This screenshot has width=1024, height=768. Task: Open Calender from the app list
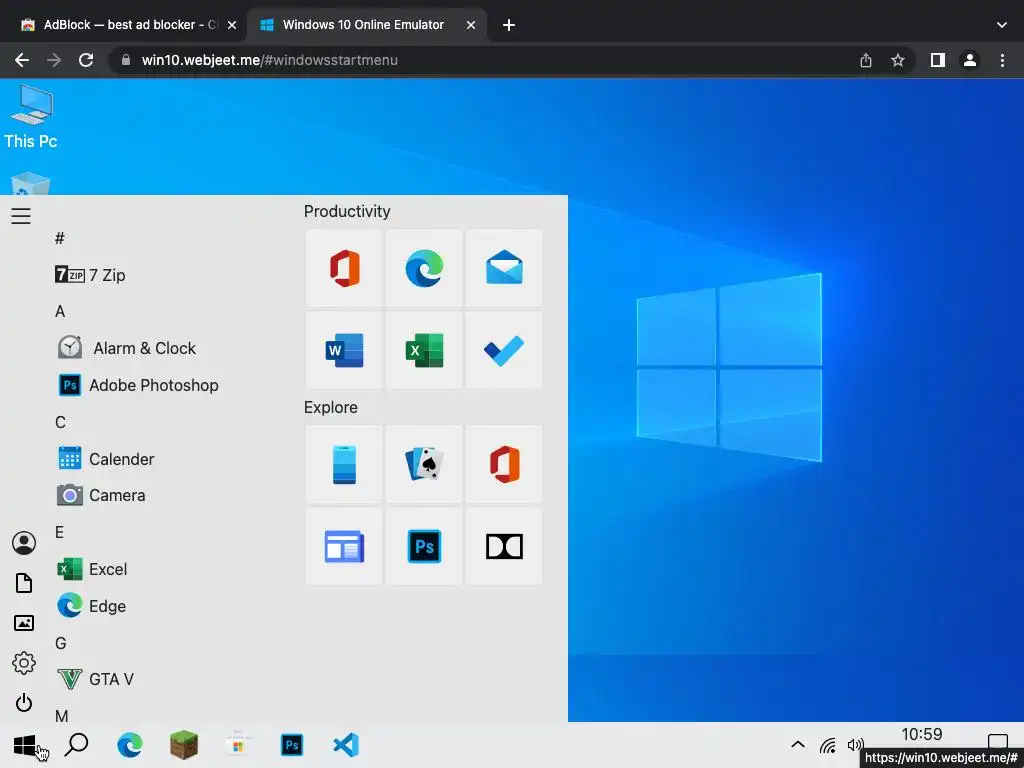pyautogui.click(x=106, y=459)
